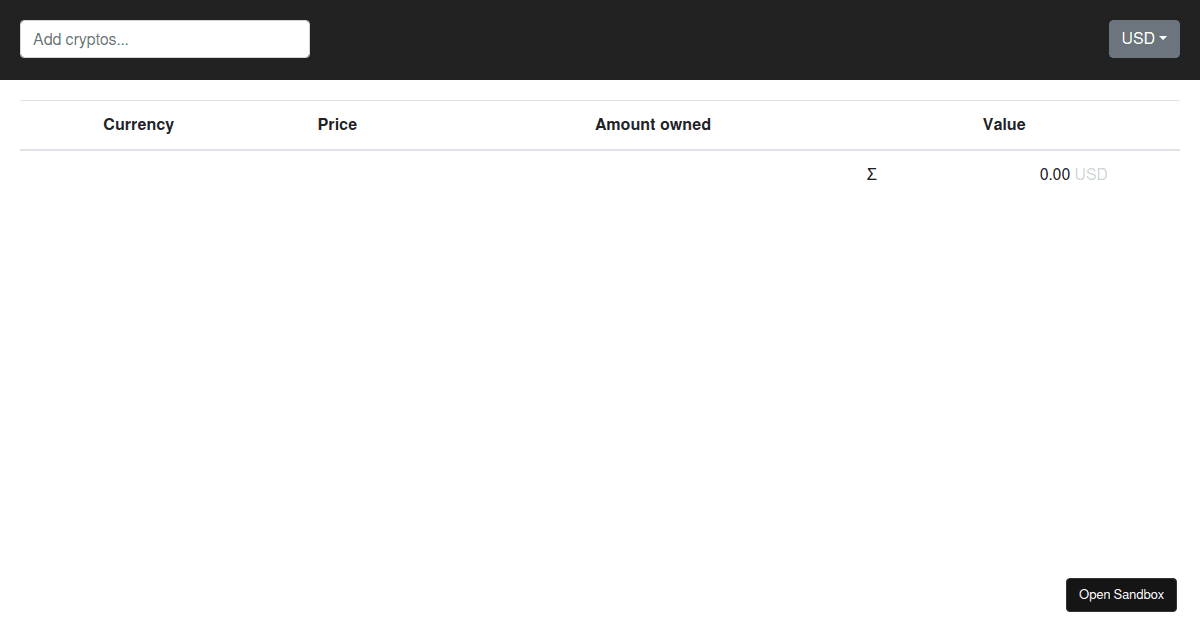The image size is (1200, 630).
Task: Open the sandbox via the corner link
Action: coord(1121,594)
